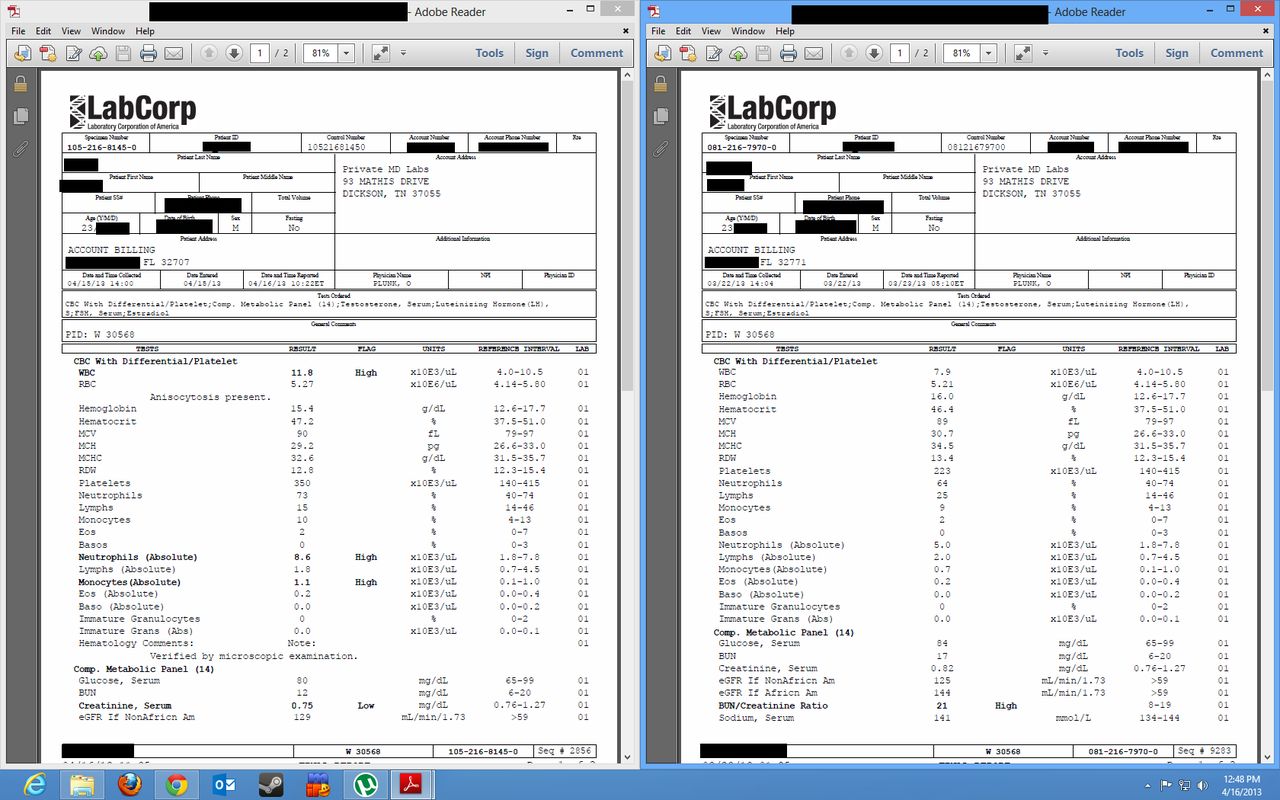Viewport: 1280px width, 800px height.
Task: Open the File menu in left window
Action: pyautogui.click(x=18, y=31)
